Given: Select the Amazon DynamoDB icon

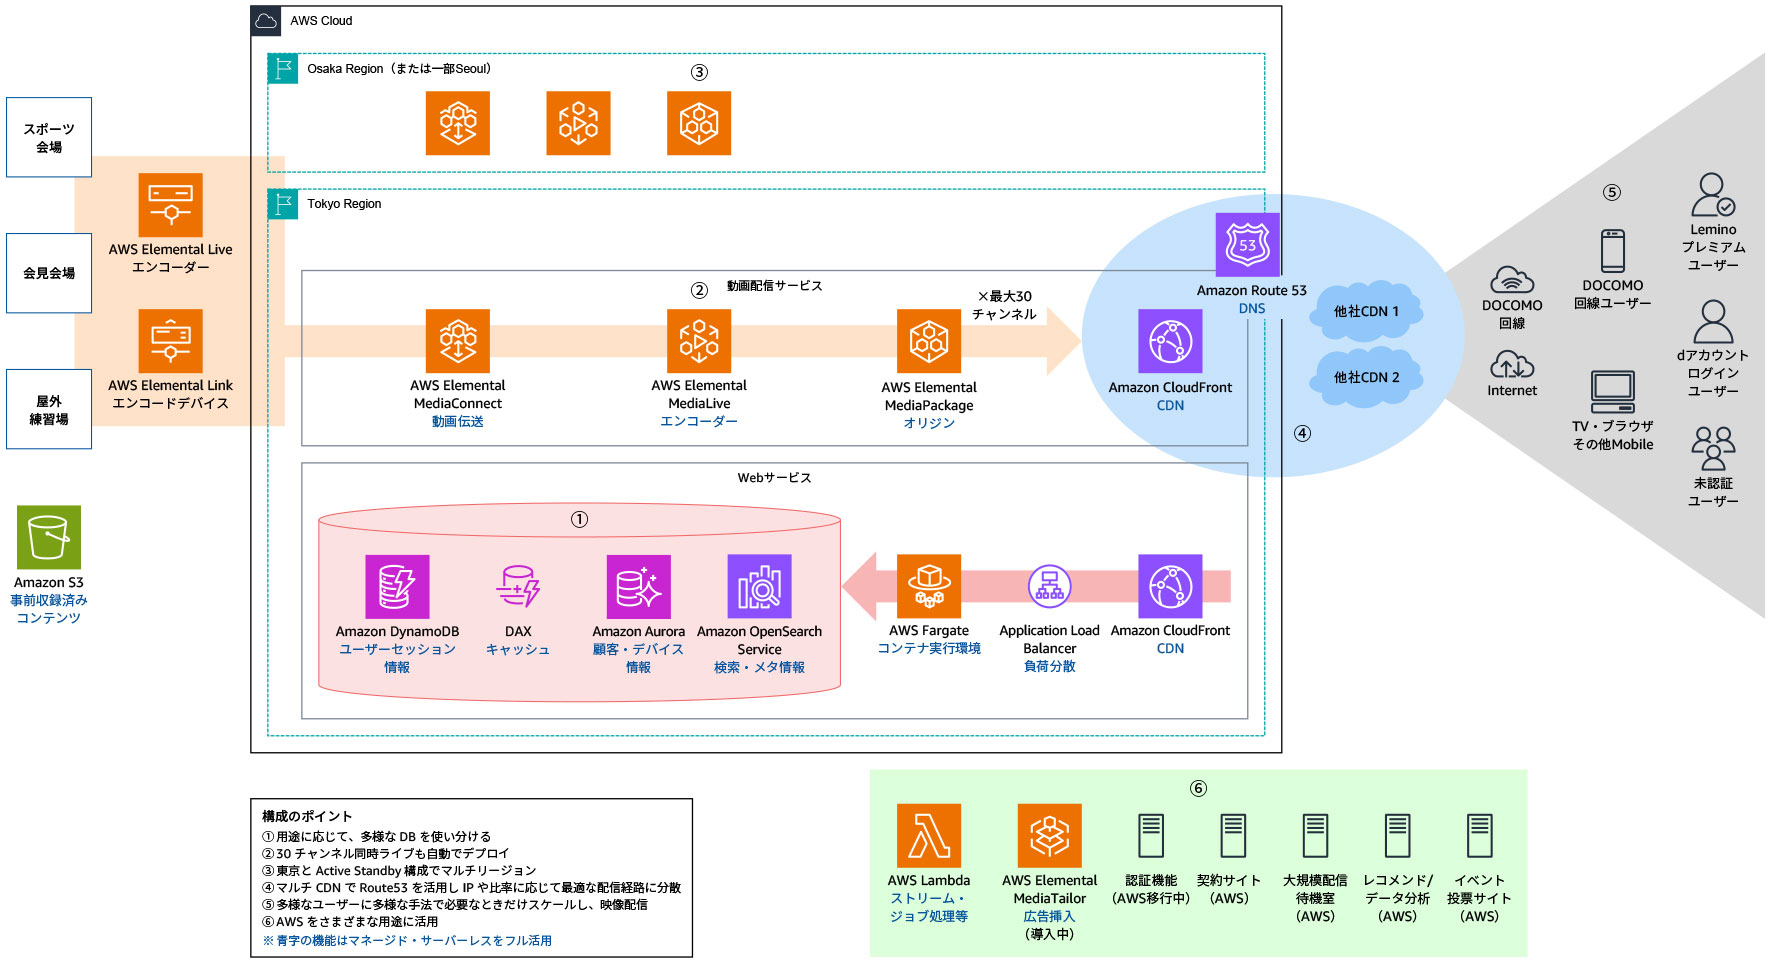Looking at the screenshot, I should (397, 587).
